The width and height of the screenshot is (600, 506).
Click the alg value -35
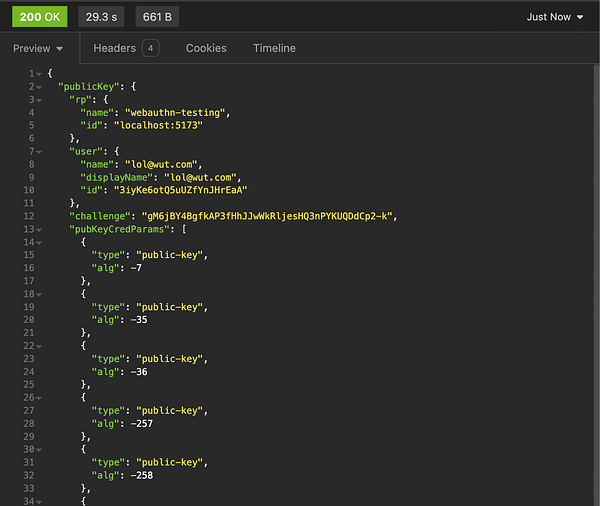[x=139, y=320]
